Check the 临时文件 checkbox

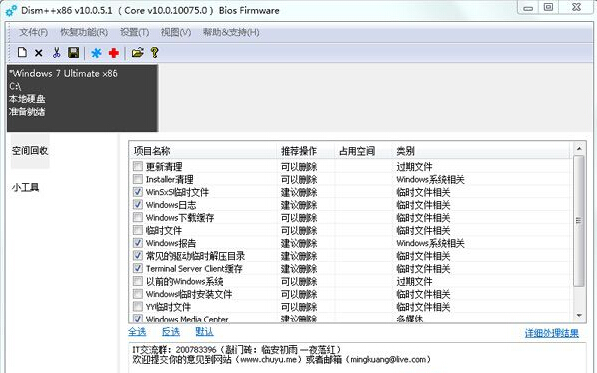pyautogui.click(x=138, y=230)
